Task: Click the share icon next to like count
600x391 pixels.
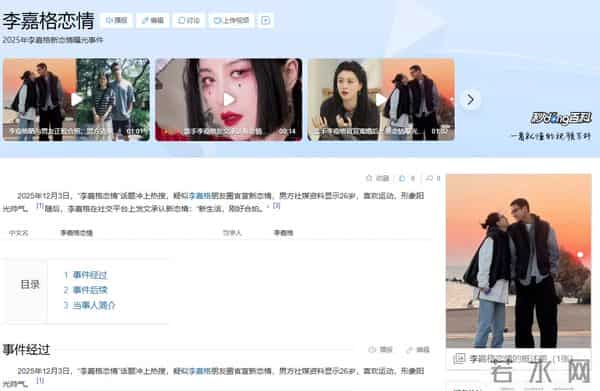Action: click(429, 178)
